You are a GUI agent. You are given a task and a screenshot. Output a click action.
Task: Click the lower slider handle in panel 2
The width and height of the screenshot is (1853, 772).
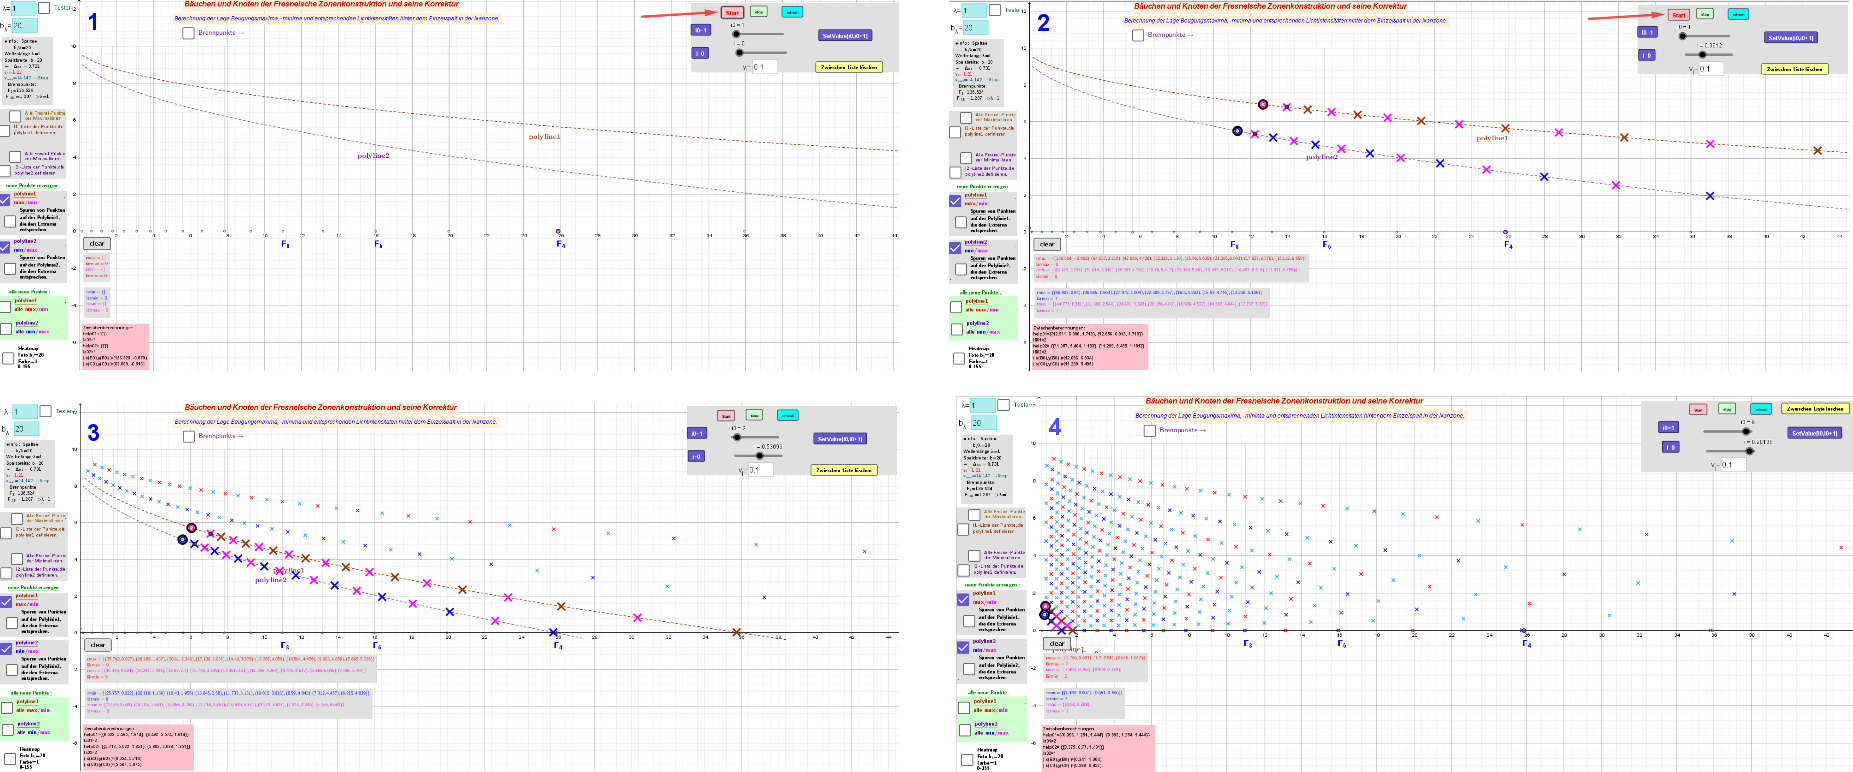point(1703,55)
